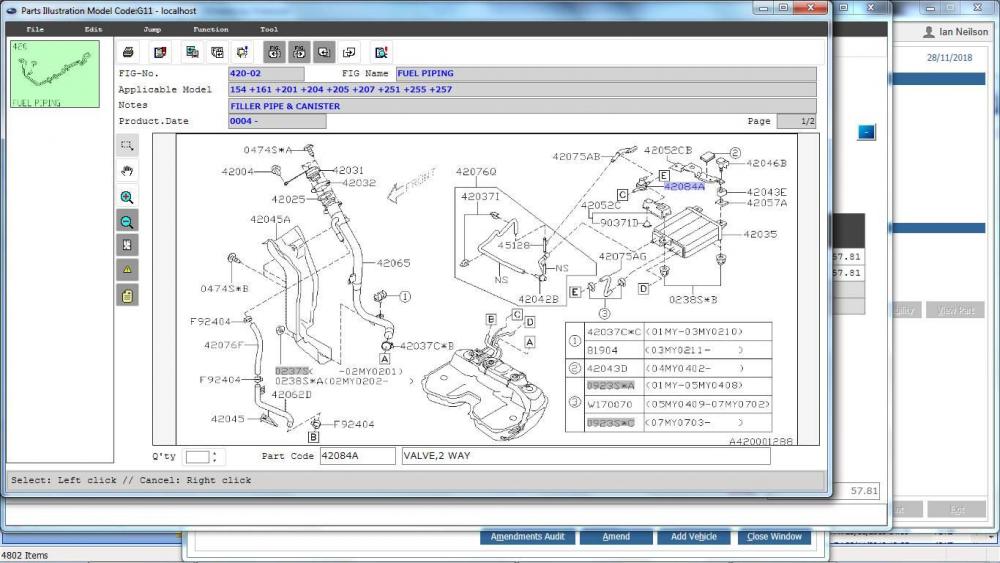Open the Edit menu

pyautogui.click(x=93, y=29)
